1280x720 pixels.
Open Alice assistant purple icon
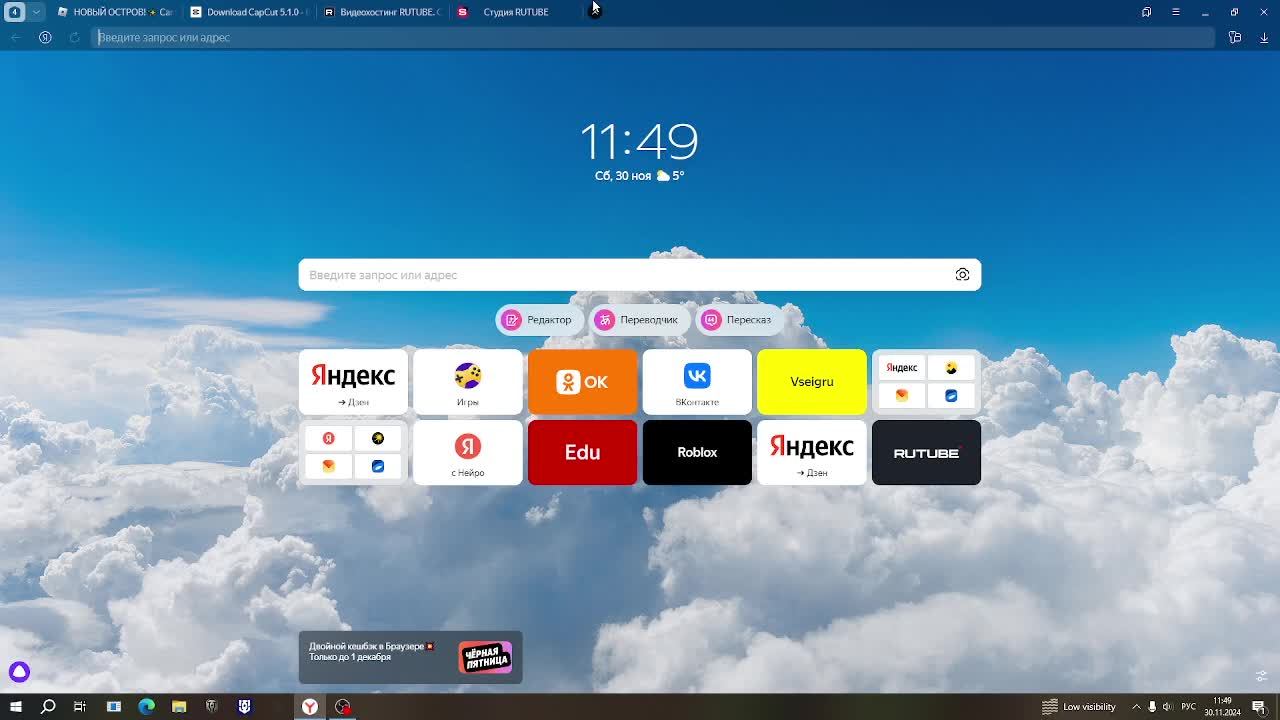tap(19, 672)
